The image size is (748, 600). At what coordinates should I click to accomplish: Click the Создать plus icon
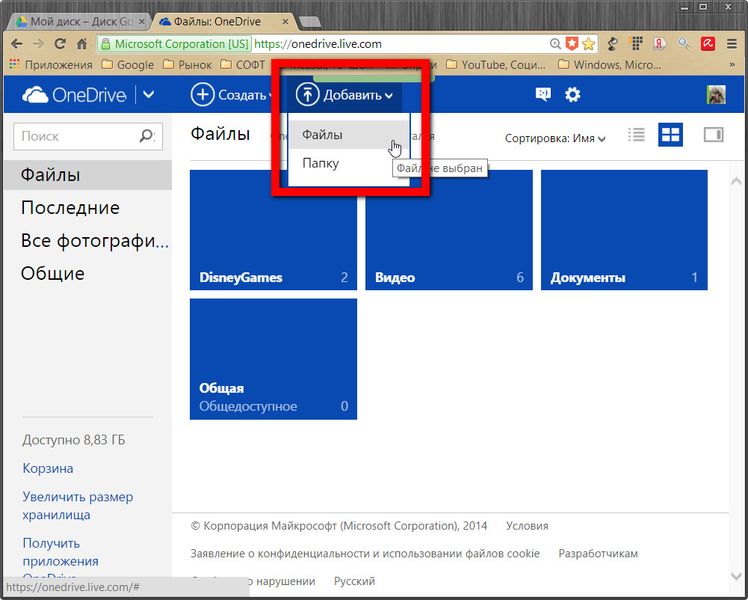click(202, 94)
